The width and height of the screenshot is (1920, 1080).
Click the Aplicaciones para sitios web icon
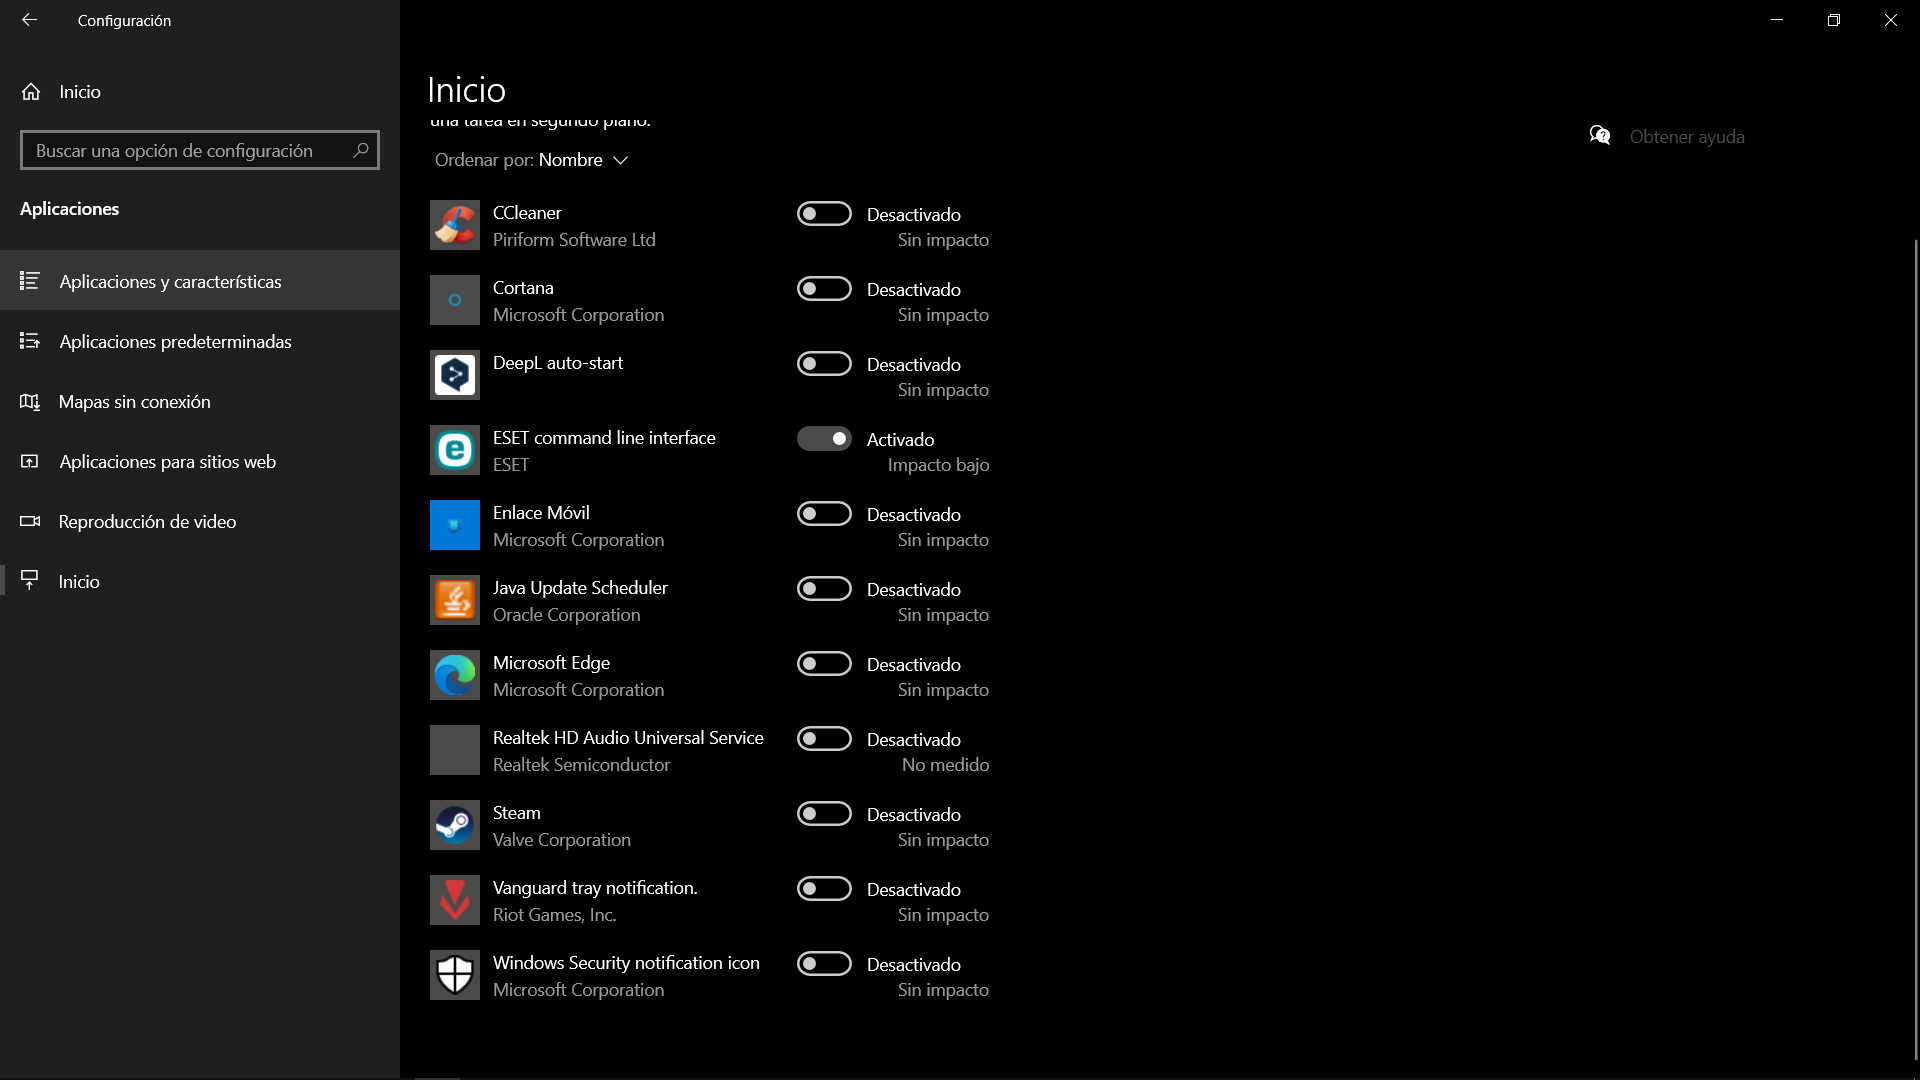(30, 461)
